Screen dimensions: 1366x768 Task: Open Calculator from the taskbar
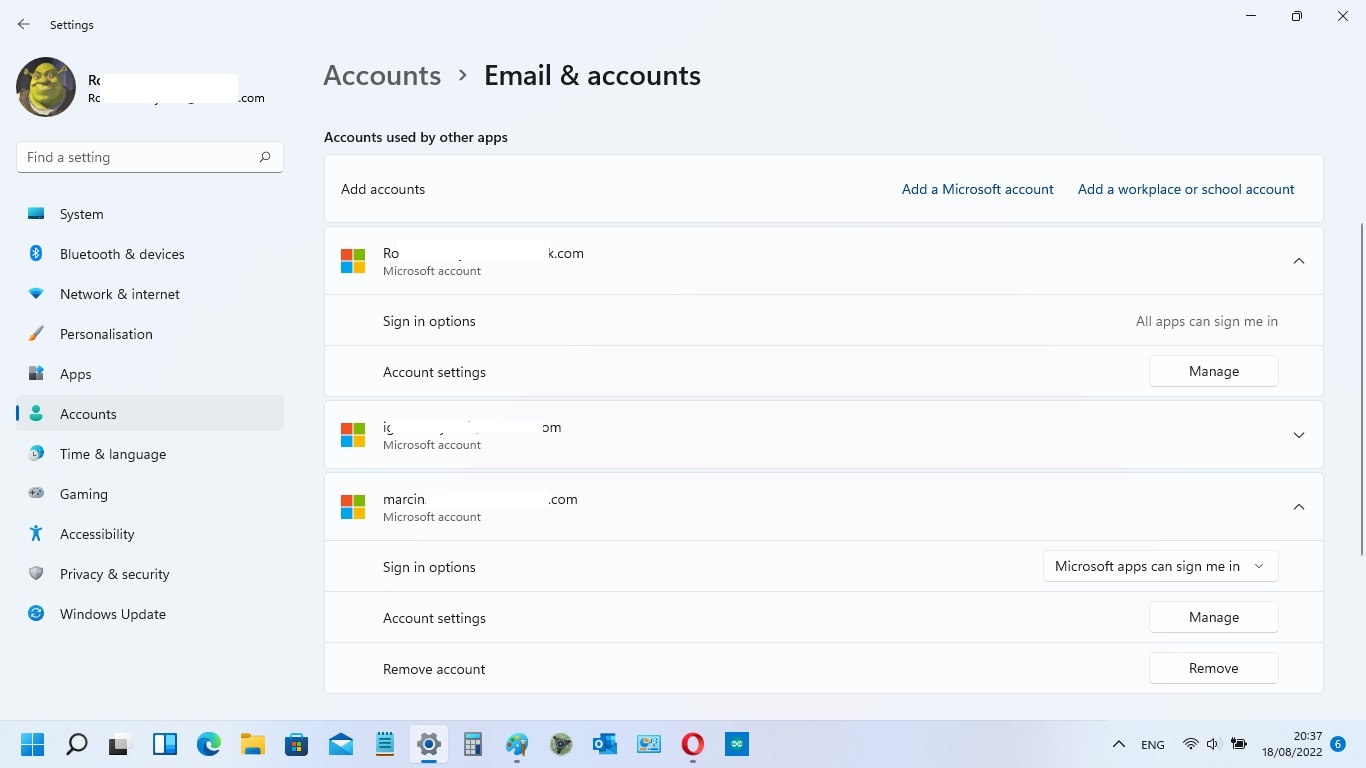point(473,744)
